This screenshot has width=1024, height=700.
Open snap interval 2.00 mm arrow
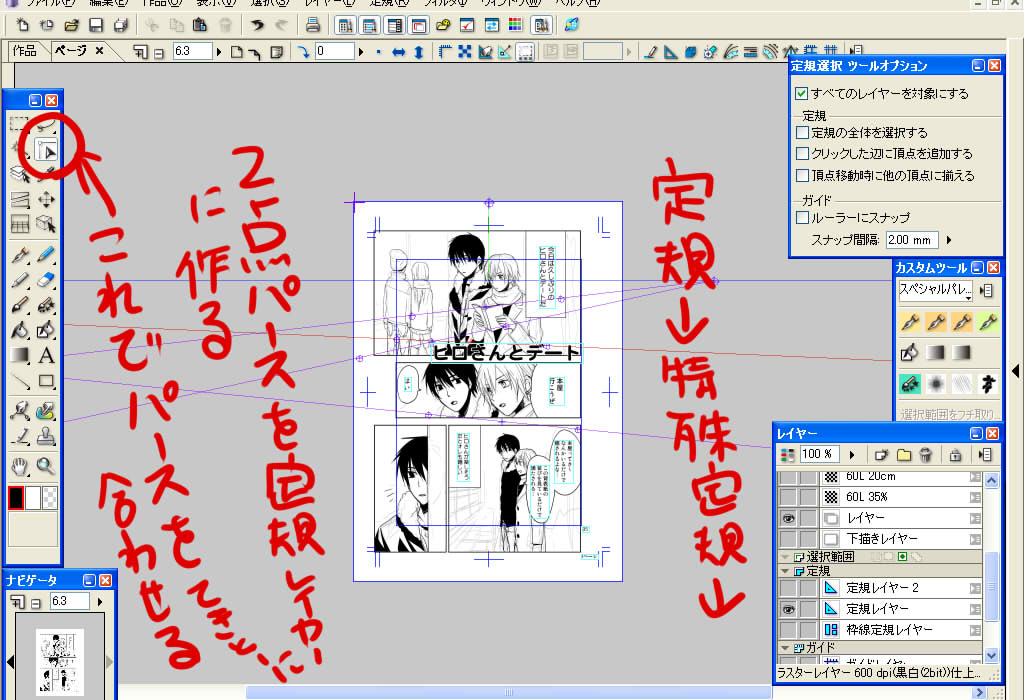(x=949, y=240)
